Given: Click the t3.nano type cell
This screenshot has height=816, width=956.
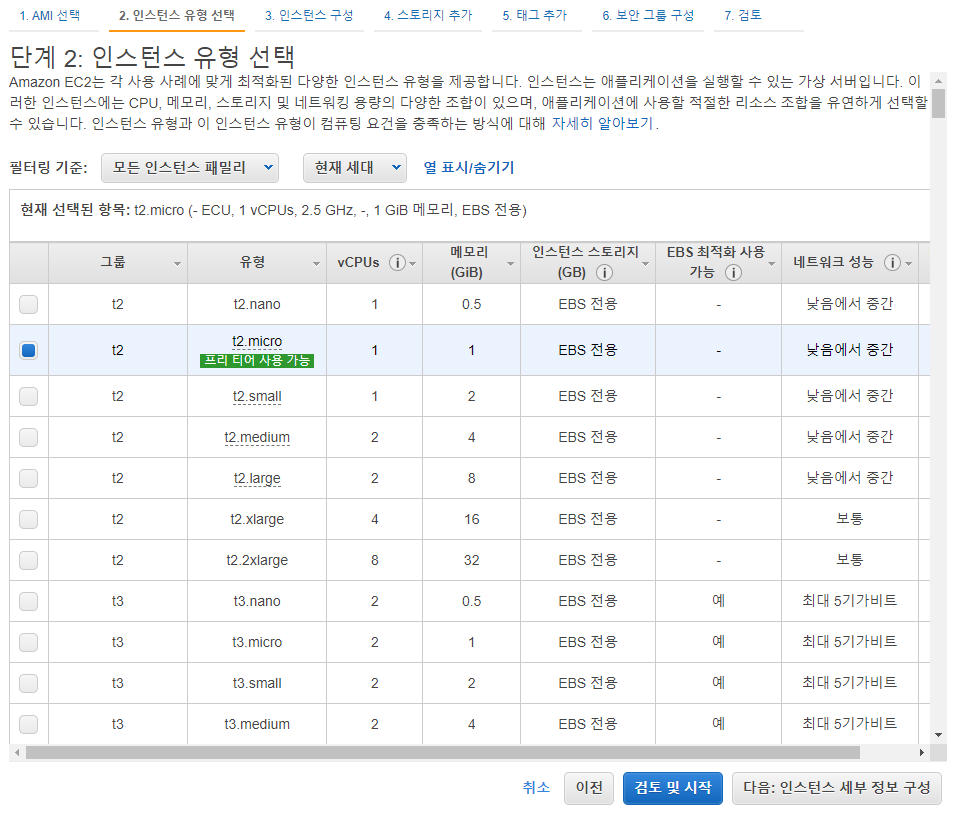Looking at the screenshot, I should pos(257,601).
